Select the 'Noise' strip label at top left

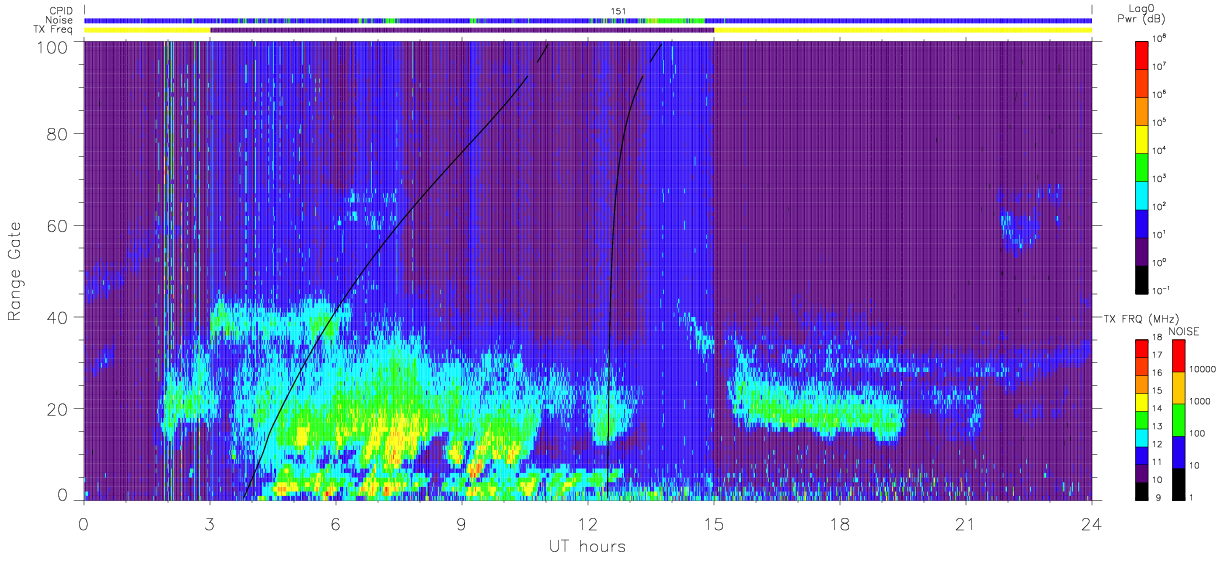61,20
